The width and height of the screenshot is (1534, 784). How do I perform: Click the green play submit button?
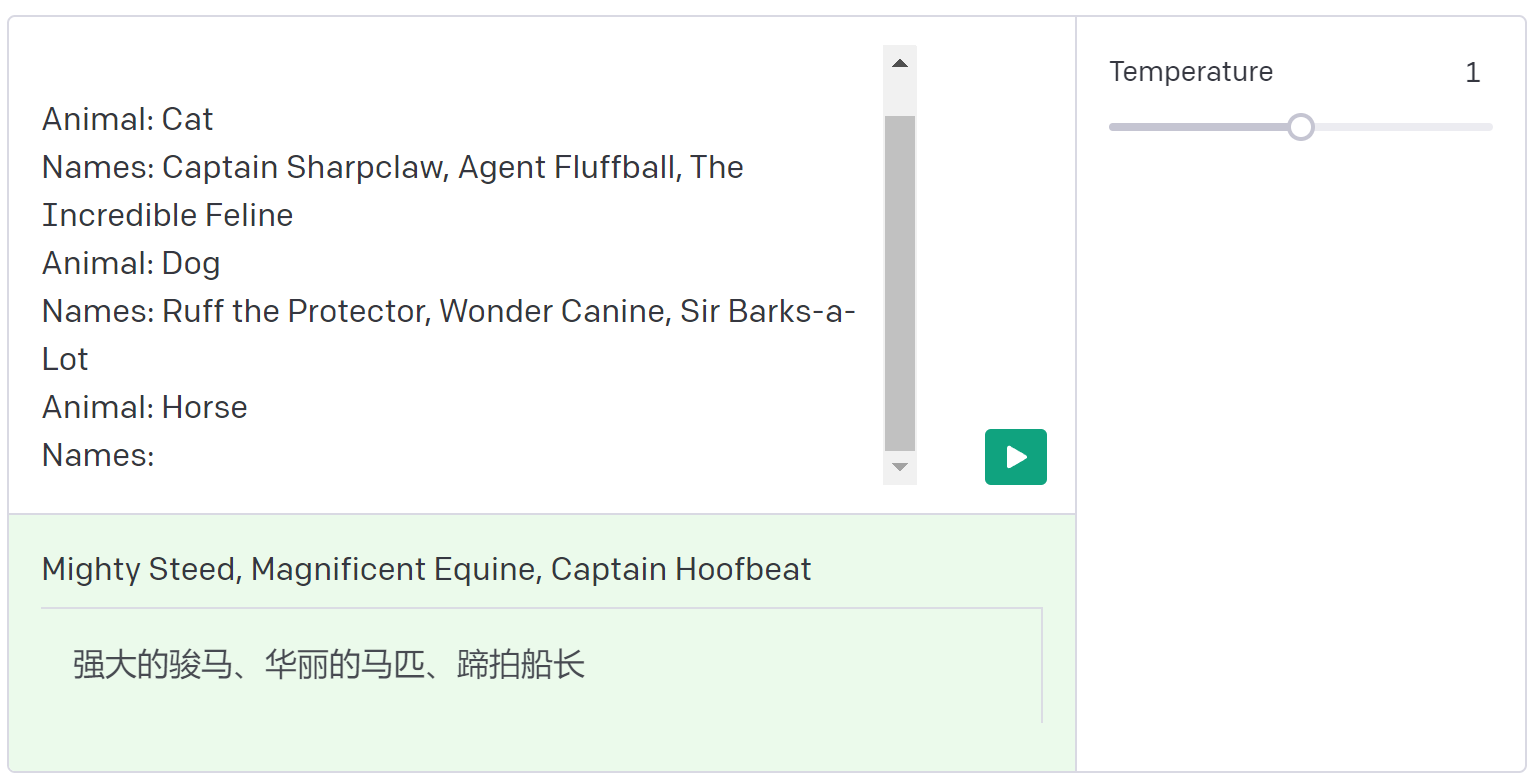pyautogui.click(x=1015, y=457)
